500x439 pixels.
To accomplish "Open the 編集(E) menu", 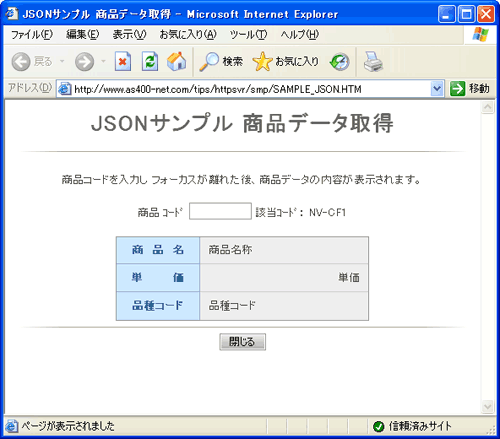I will (82, 34).
